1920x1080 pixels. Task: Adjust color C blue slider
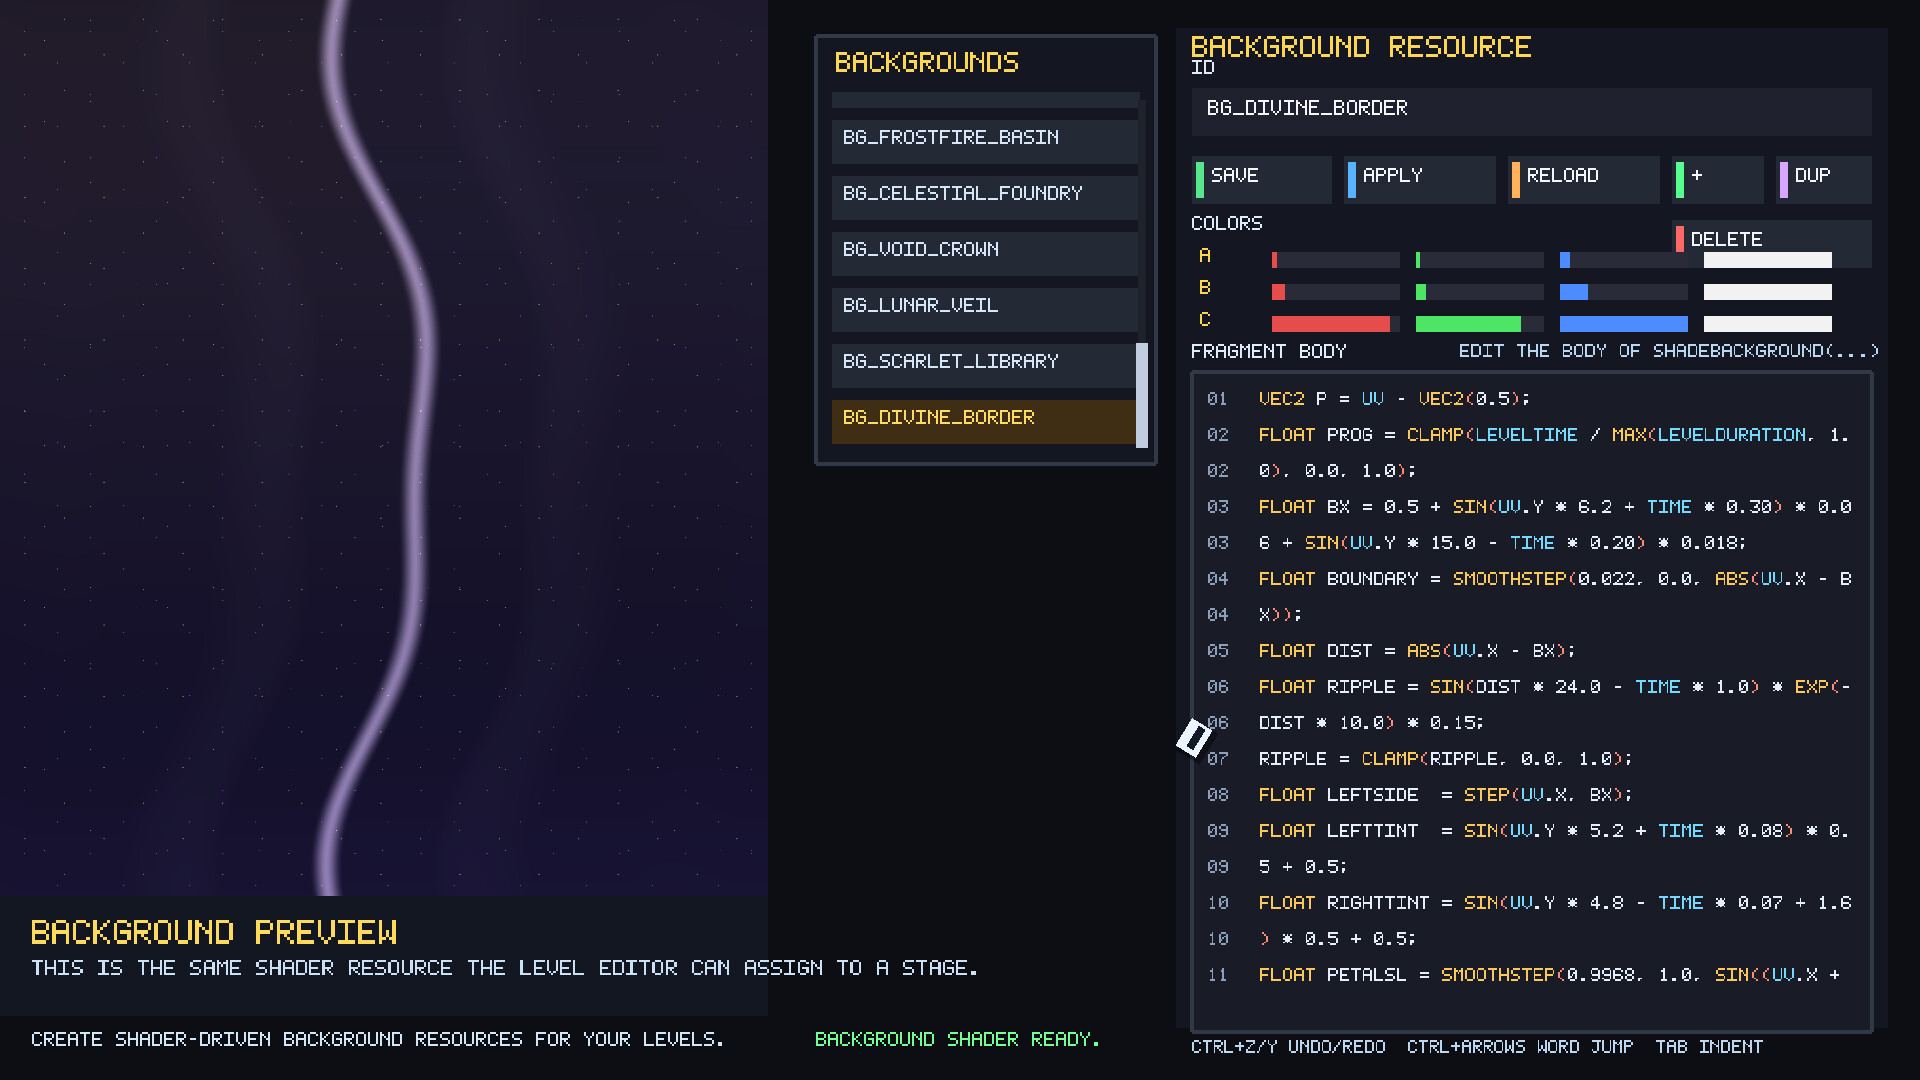pyautogui.click(x=1623, y=324)
